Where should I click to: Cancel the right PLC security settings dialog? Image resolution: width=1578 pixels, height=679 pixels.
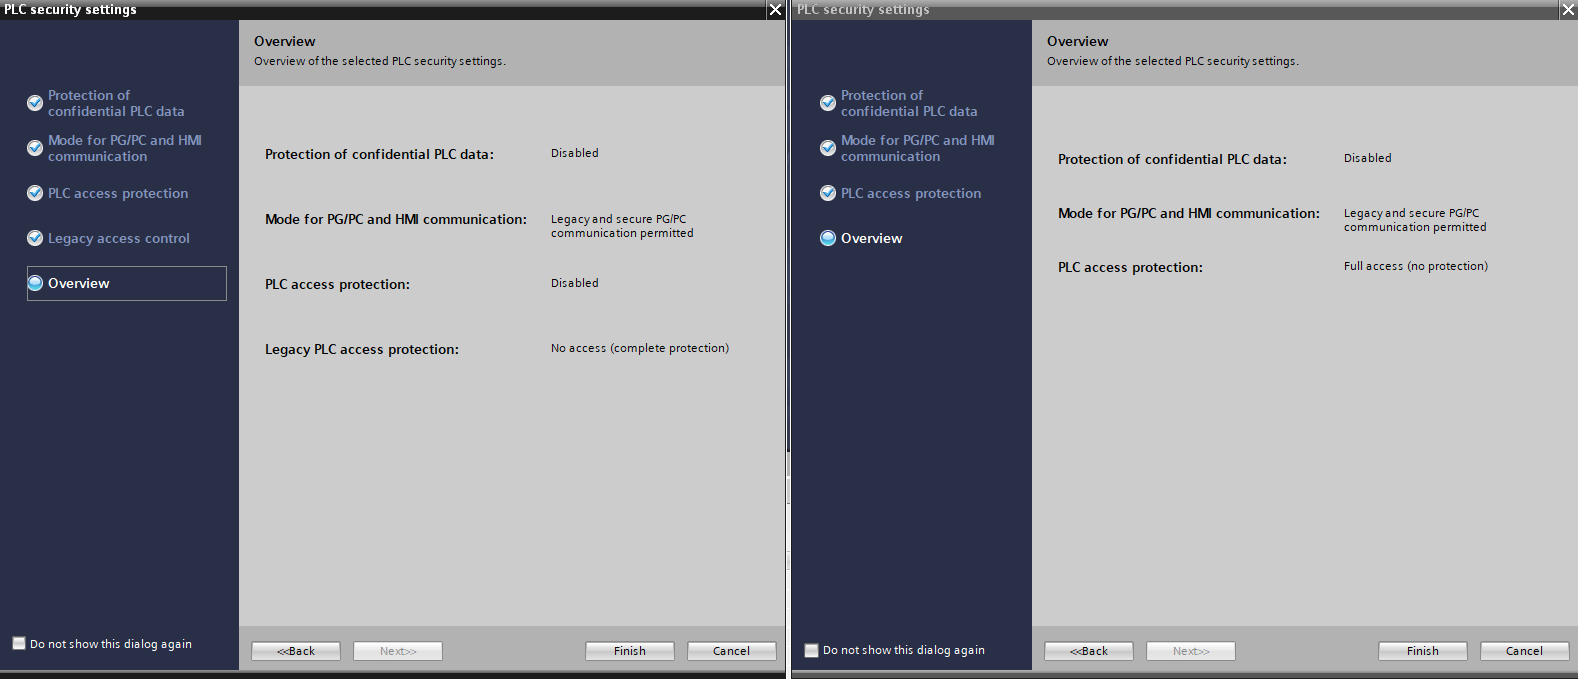pyautogui.click(x=1524, y=651)
